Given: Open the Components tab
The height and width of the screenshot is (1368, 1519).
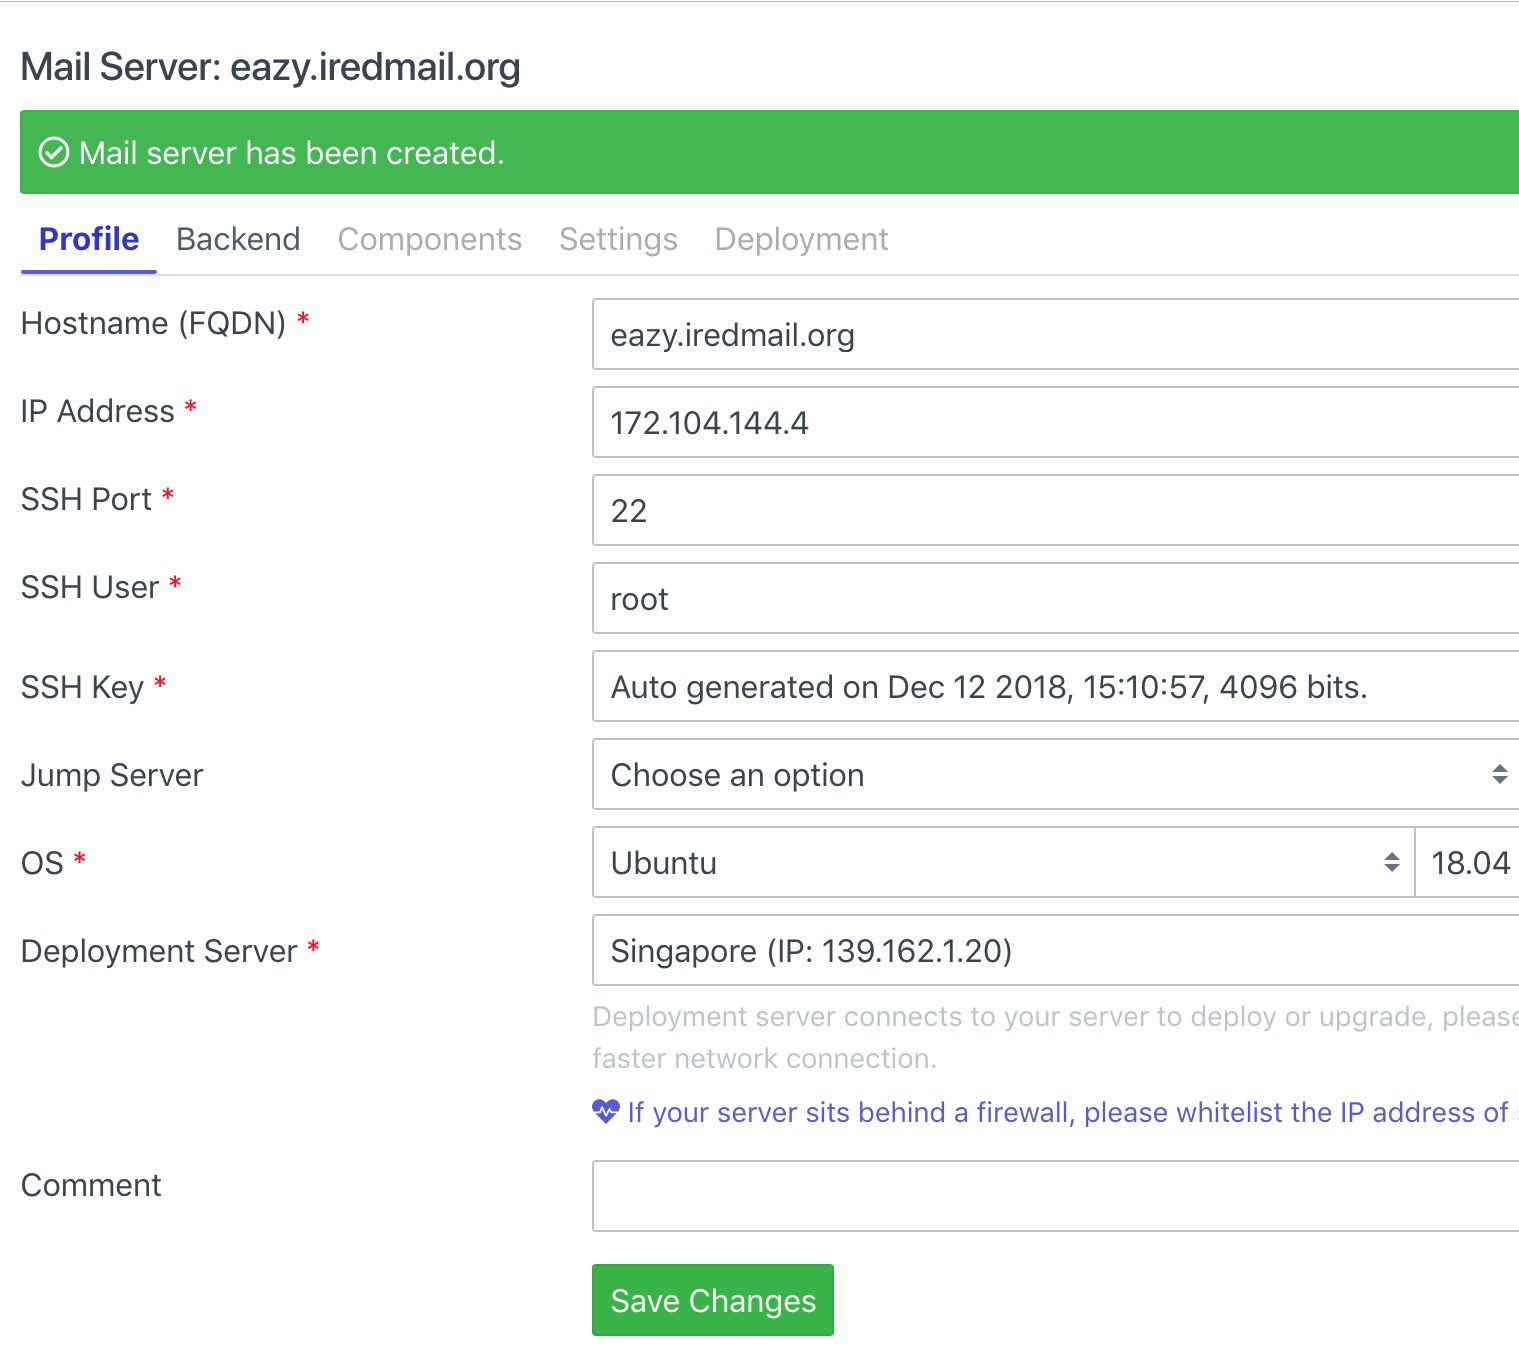Looking at the screenshot, I should point(430,239).
